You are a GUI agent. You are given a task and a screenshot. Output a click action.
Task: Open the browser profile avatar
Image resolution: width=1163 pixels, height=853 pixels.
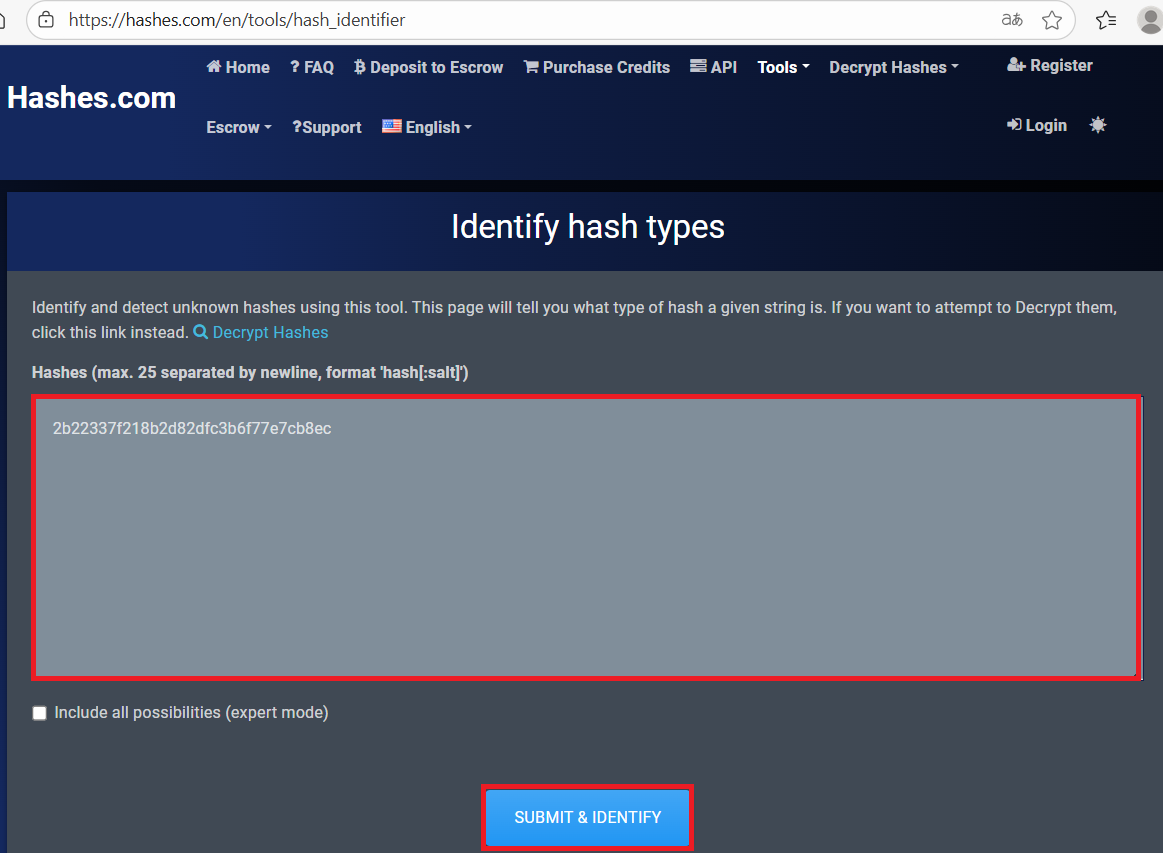pos(1150,20)
